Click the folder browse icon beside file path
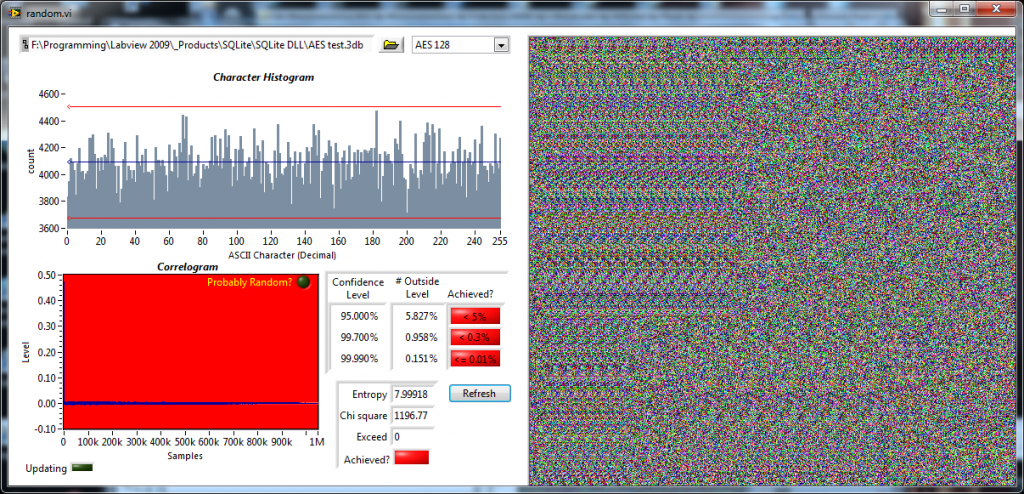Image resolution: width=1024 pixels, height=494 pixels. click(x=392, y=45)
